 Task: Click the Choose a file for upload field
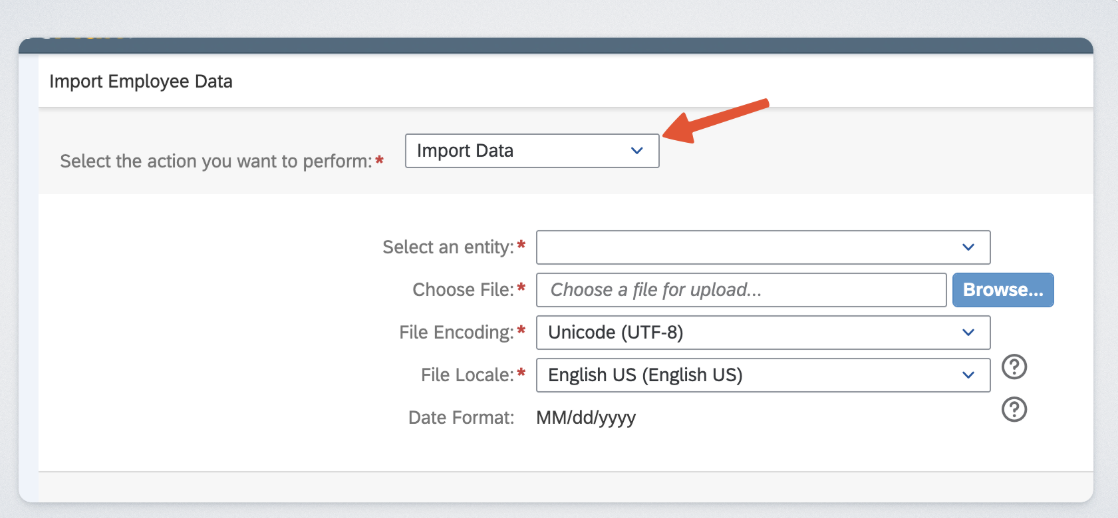pyautogui.click(x=741, y=290)
